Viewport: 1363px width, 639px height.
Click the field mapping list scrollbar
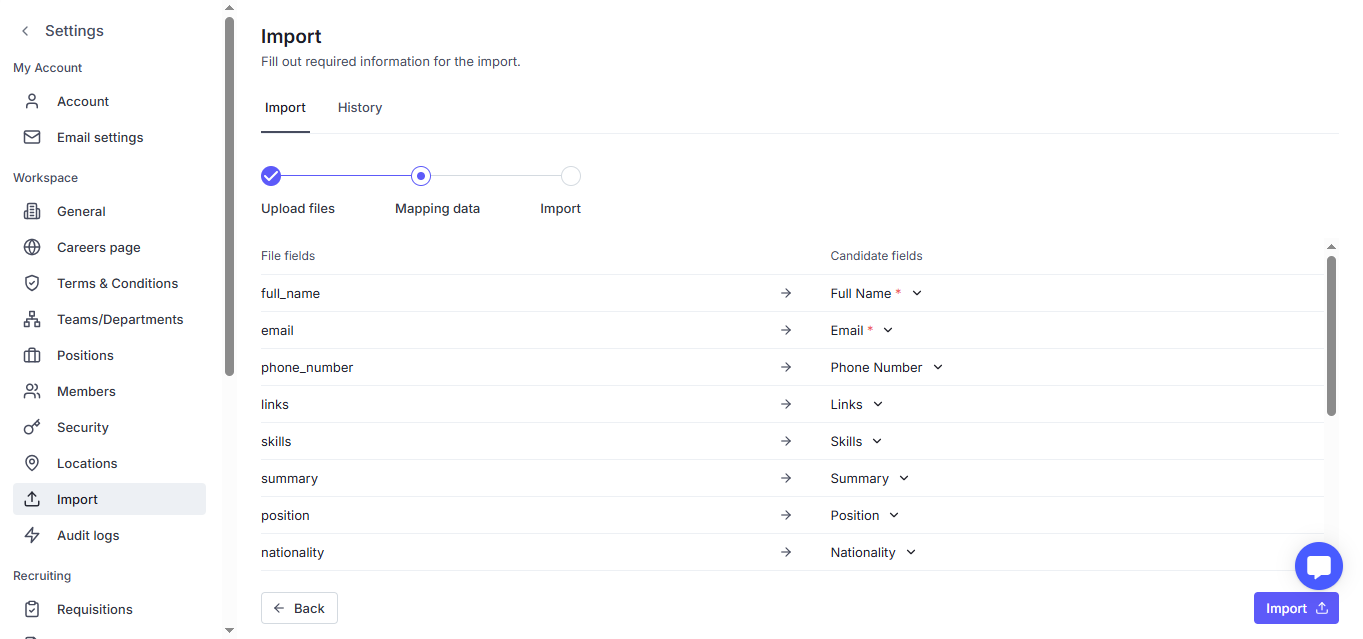pos(1331,335)
